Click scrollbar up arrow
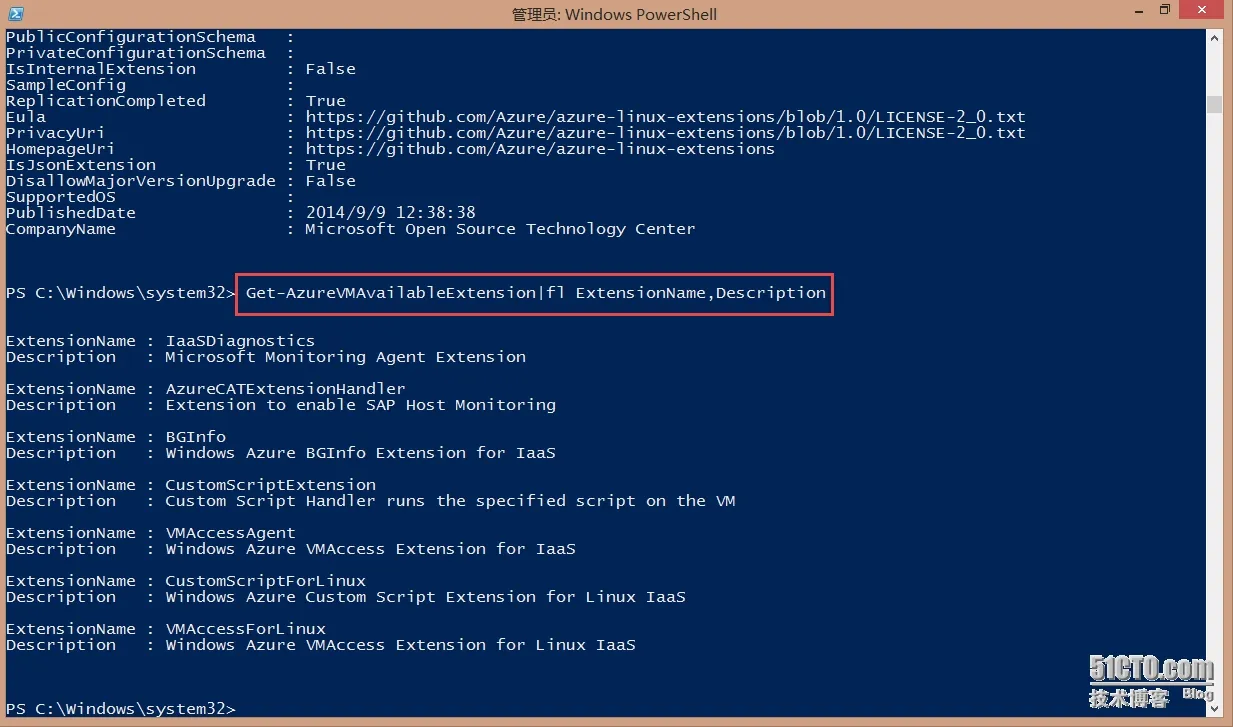This screenshot has height=727, width=1233. coord(1214,37)
